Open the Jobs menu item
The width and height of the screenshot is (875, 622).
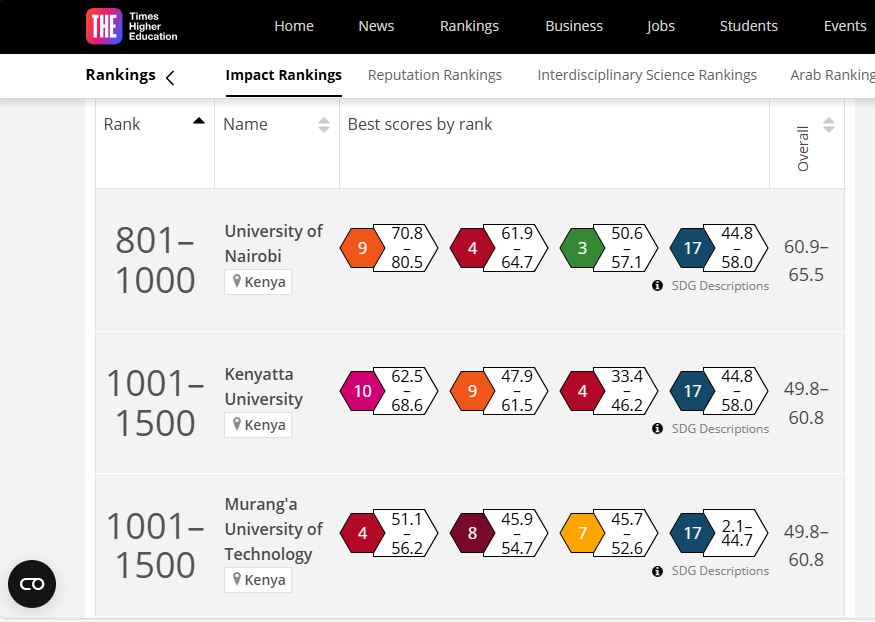(661, 26)
